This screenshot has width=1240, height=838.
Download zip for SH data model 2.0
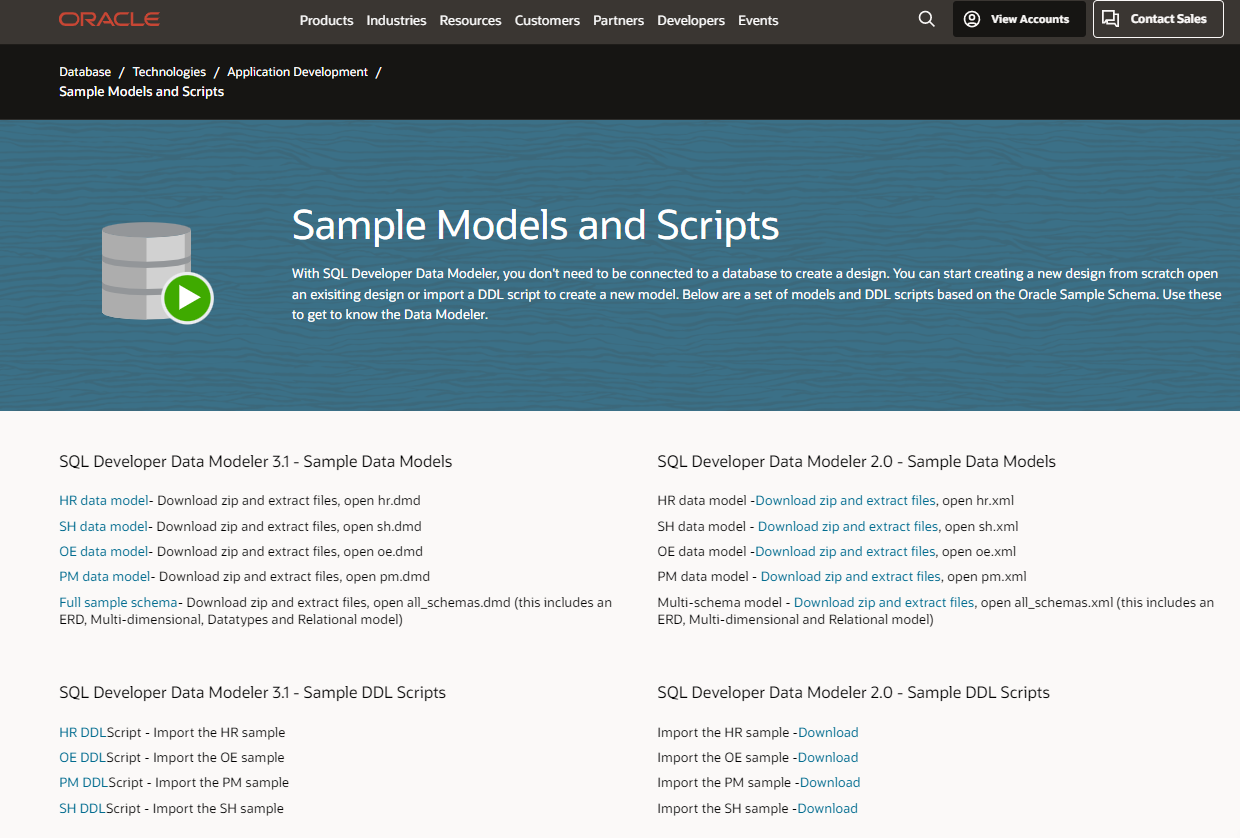(x=848, y=526)
